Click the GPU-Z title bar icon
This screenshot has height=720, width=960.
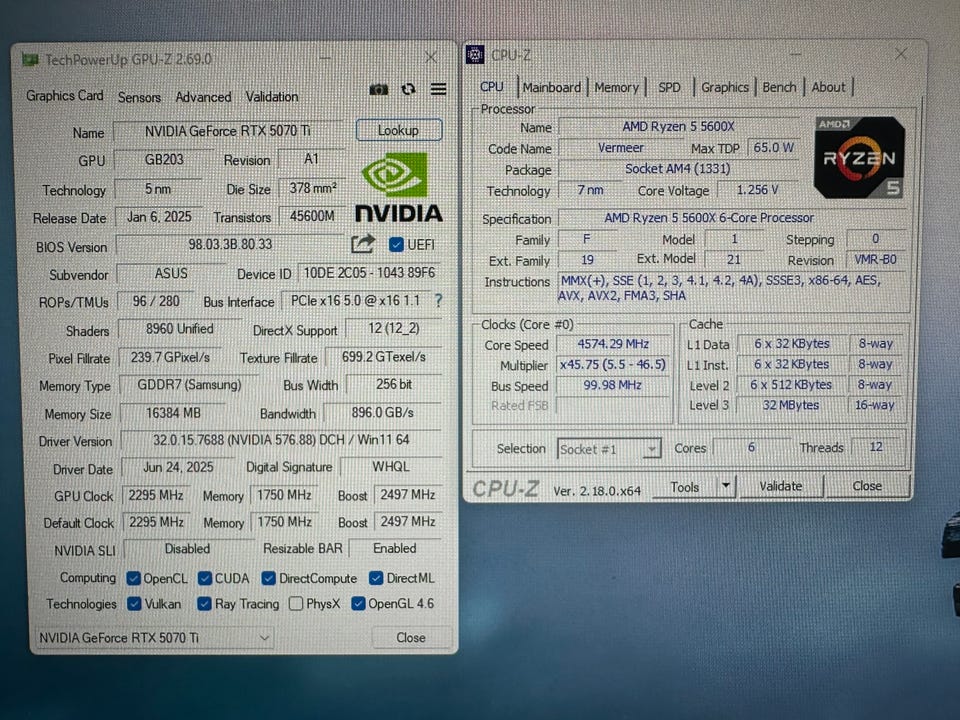pos(30,59)
